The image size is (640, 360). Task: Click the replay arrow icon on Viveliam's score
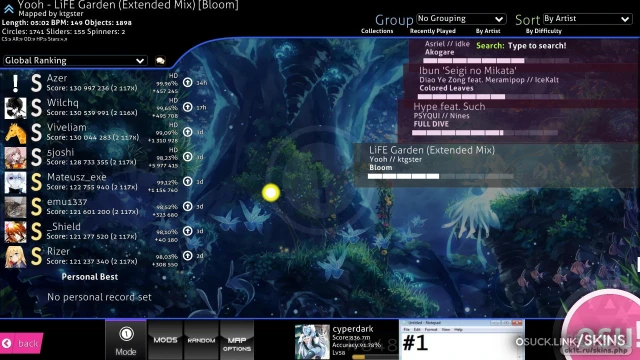click(x=187, y=132)
